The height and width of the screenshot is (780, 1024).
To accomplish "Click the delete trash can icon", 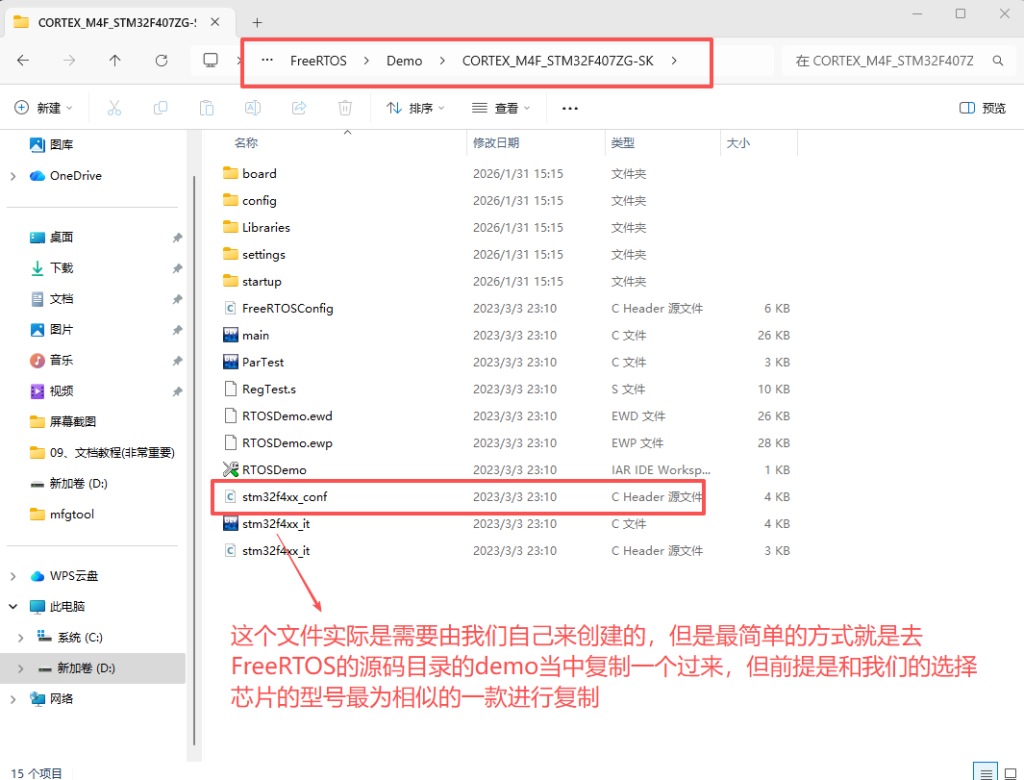I will (345, 108).
